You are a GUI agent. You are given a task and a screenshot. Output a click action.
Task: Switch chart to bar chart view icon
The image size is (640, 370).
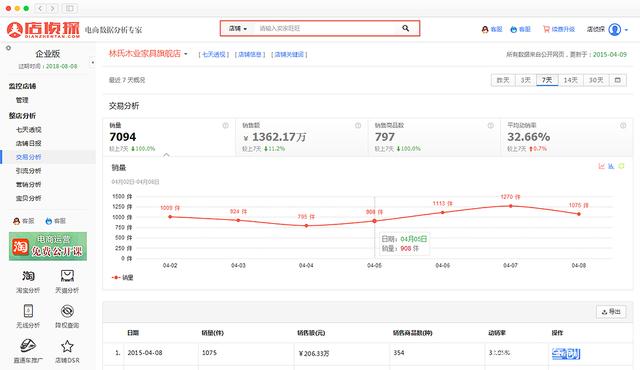pos(611,166)
